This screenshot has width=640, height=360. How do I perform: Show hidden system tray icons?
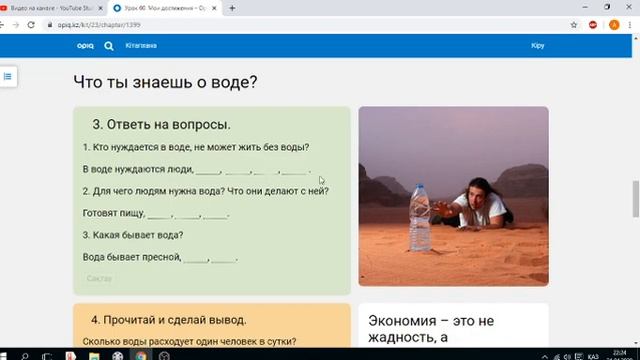pyautogui.click(x=544, y=357)
